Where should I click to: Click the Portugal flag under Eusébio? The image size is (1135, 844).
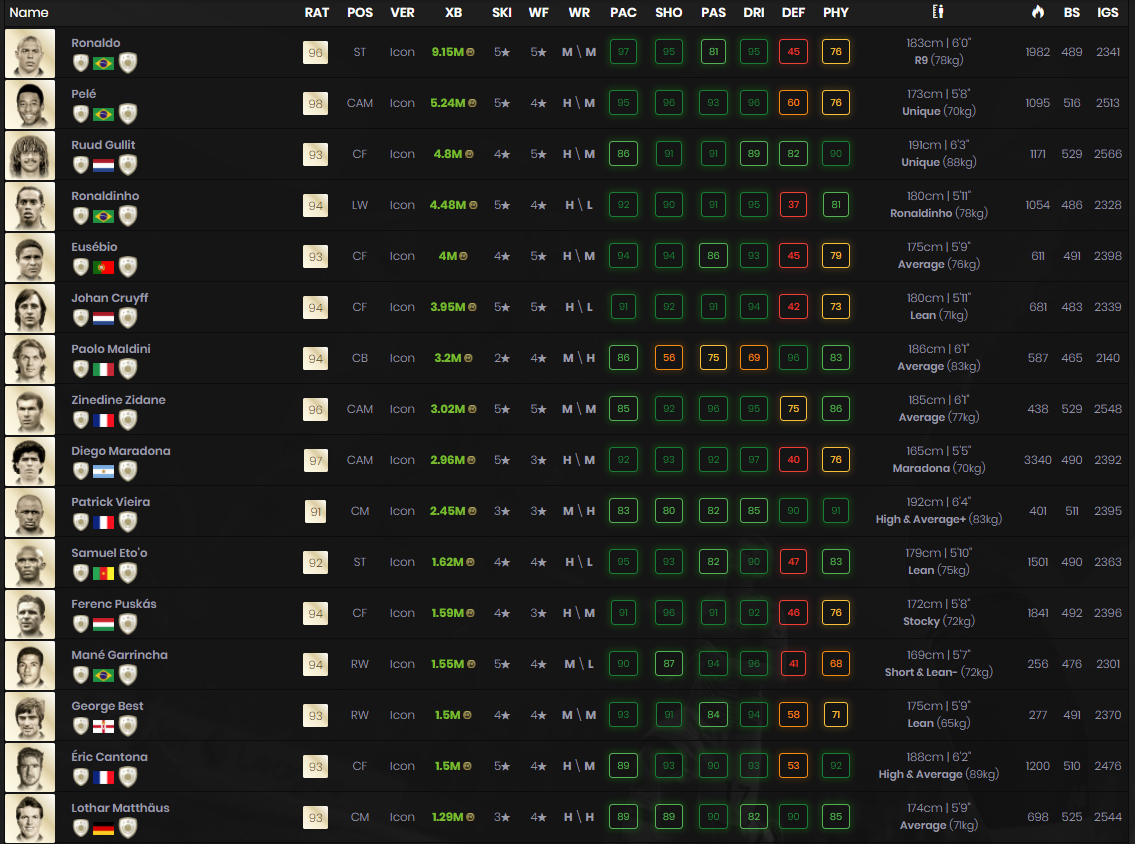[x=104, y=268]
